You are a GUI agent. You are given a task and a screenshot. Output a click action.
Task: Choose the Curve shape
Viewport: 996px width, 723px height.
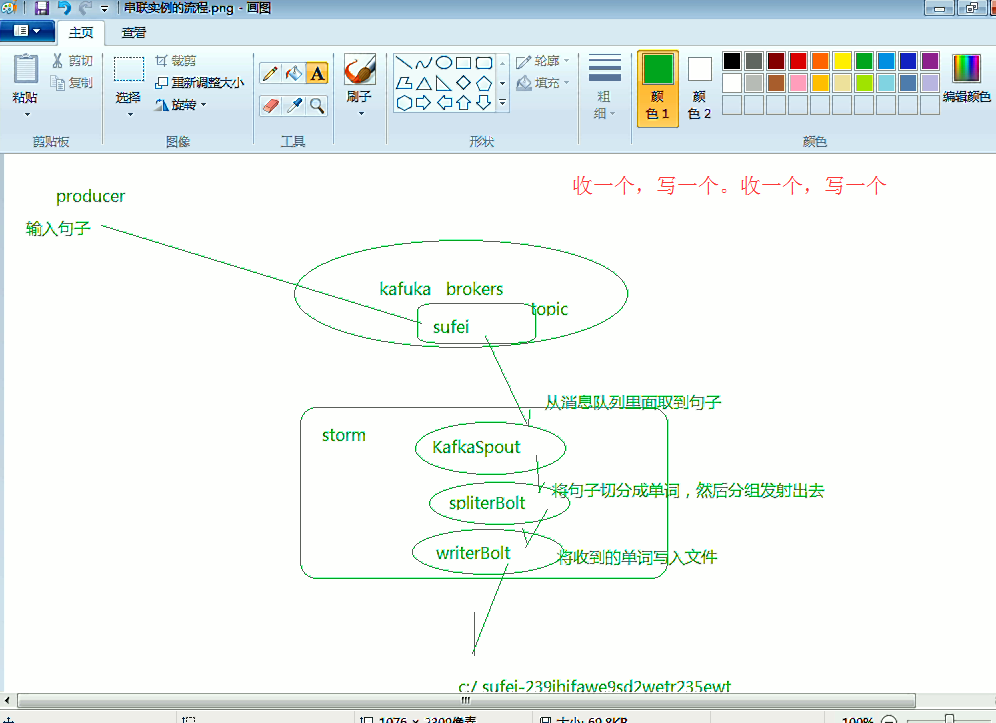coord(424,63)
